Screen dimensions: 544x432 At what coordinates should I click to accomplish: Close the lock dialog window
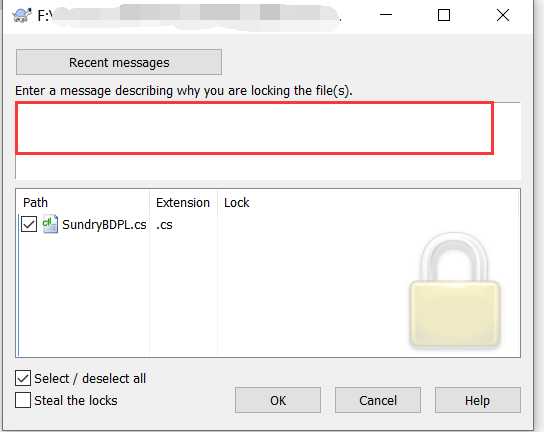[503, 15]
